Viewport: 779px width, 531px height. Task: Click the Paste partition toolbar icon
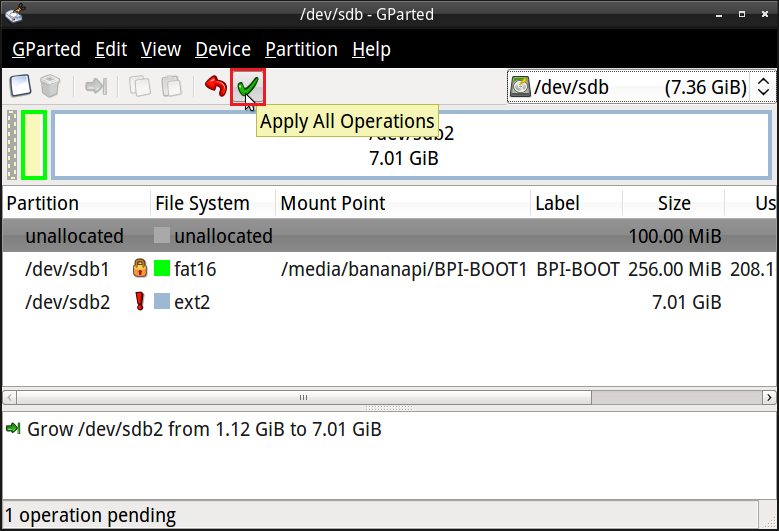pyautogui.click(x=171, y=87)
